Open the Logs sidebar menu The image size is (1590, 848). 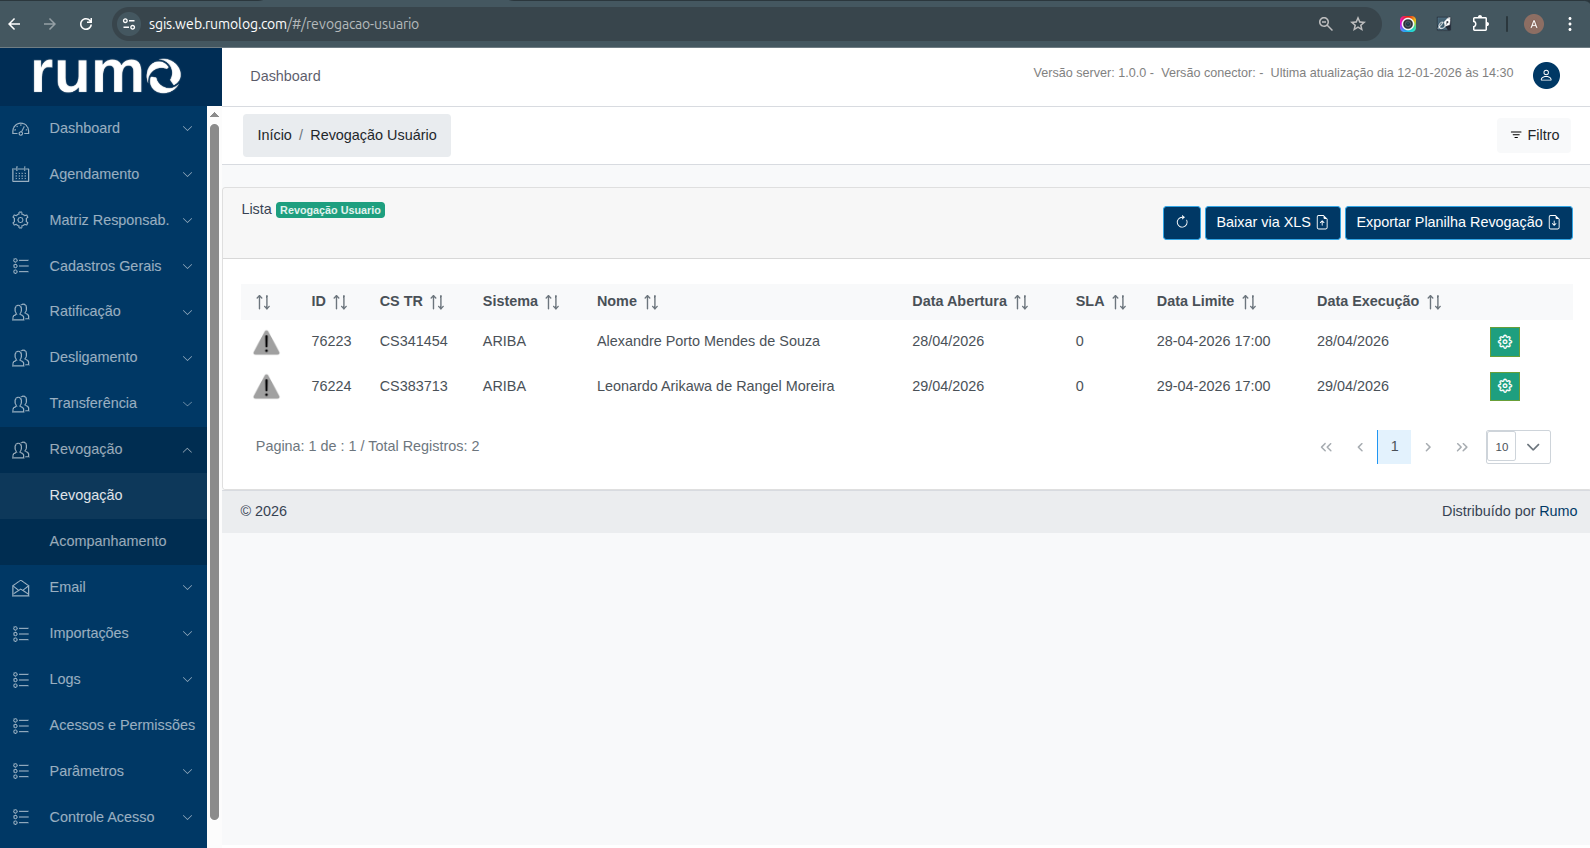point(103,680)
